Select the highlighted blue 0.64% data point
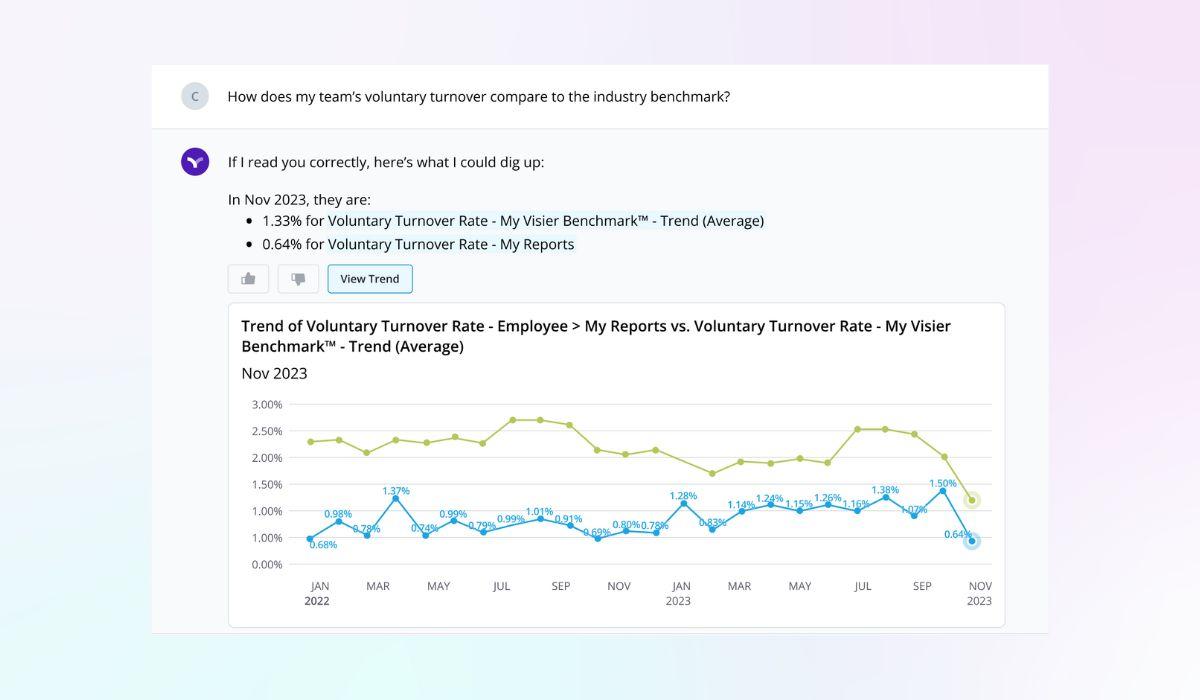 [x=971, y=541]
